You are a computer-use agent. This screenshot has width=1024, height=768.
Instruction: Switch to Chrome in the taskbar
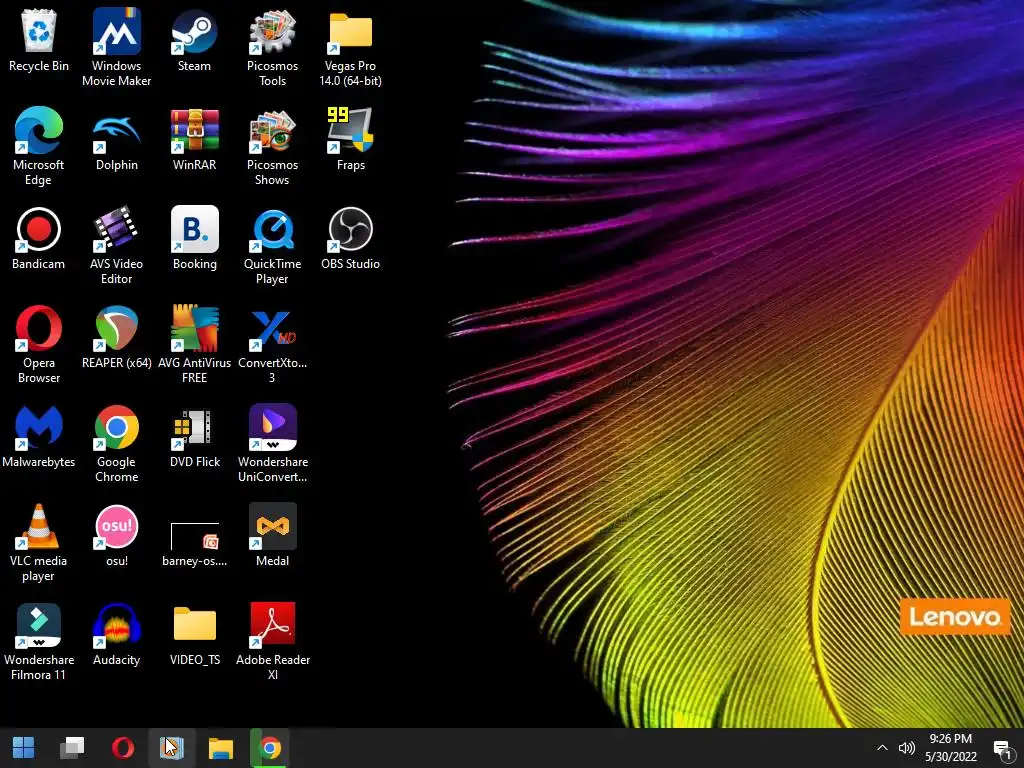click(x=270, y=748)
